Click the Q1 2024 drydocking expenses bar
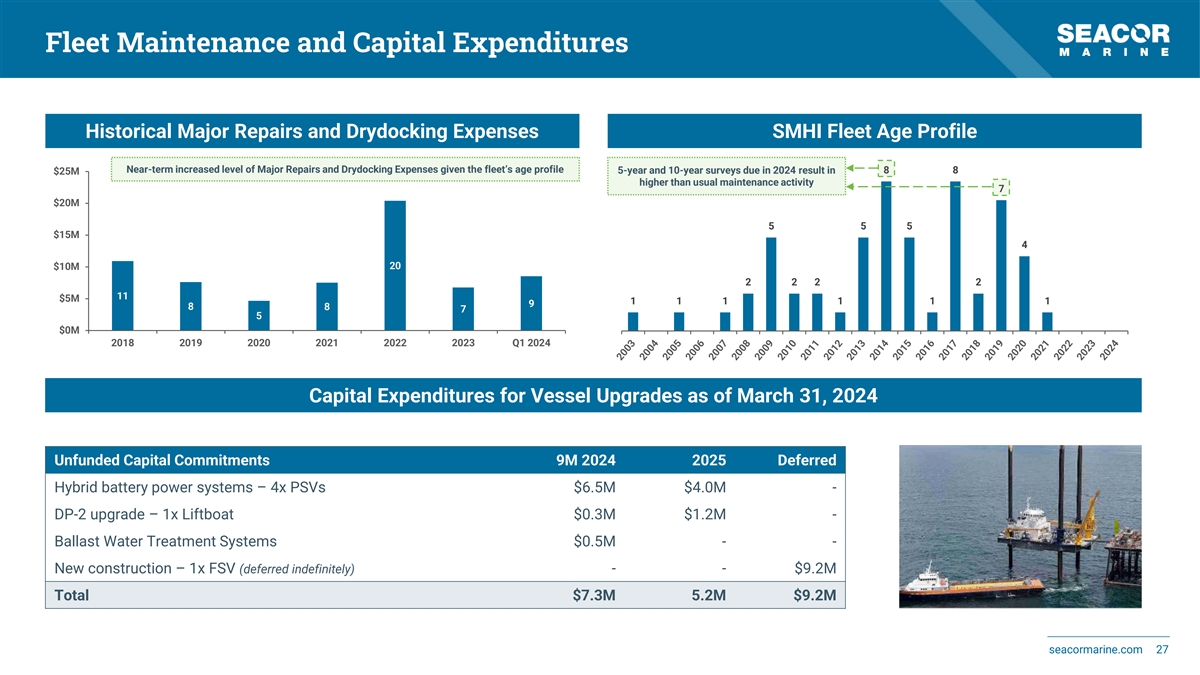1200x675 pixels. 531,303
